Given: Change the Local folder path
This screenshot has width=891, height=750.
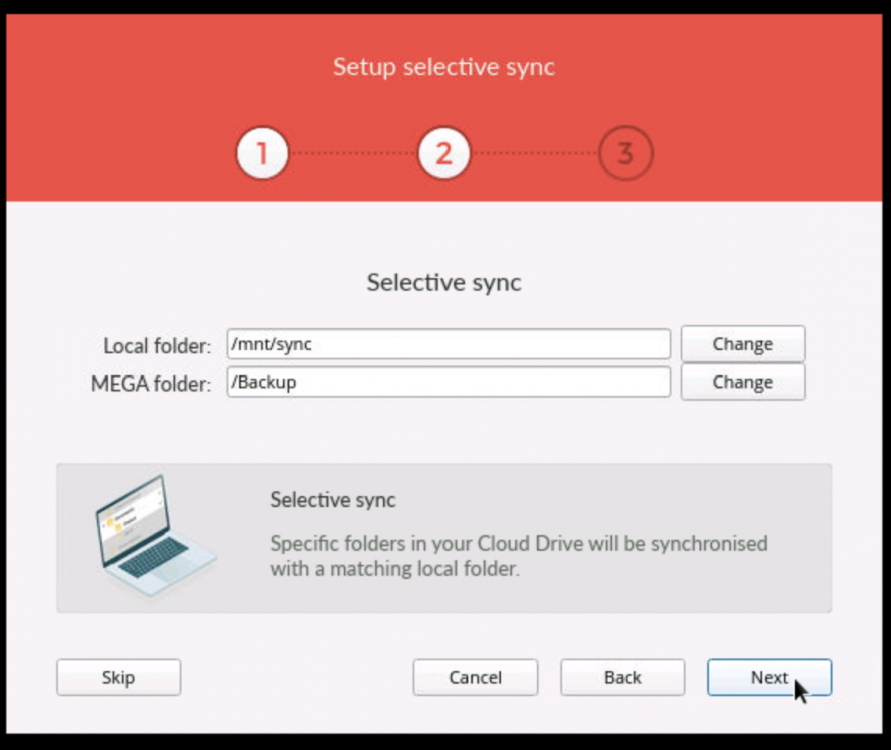Looking at the screenshot, I should pos(743,344).
